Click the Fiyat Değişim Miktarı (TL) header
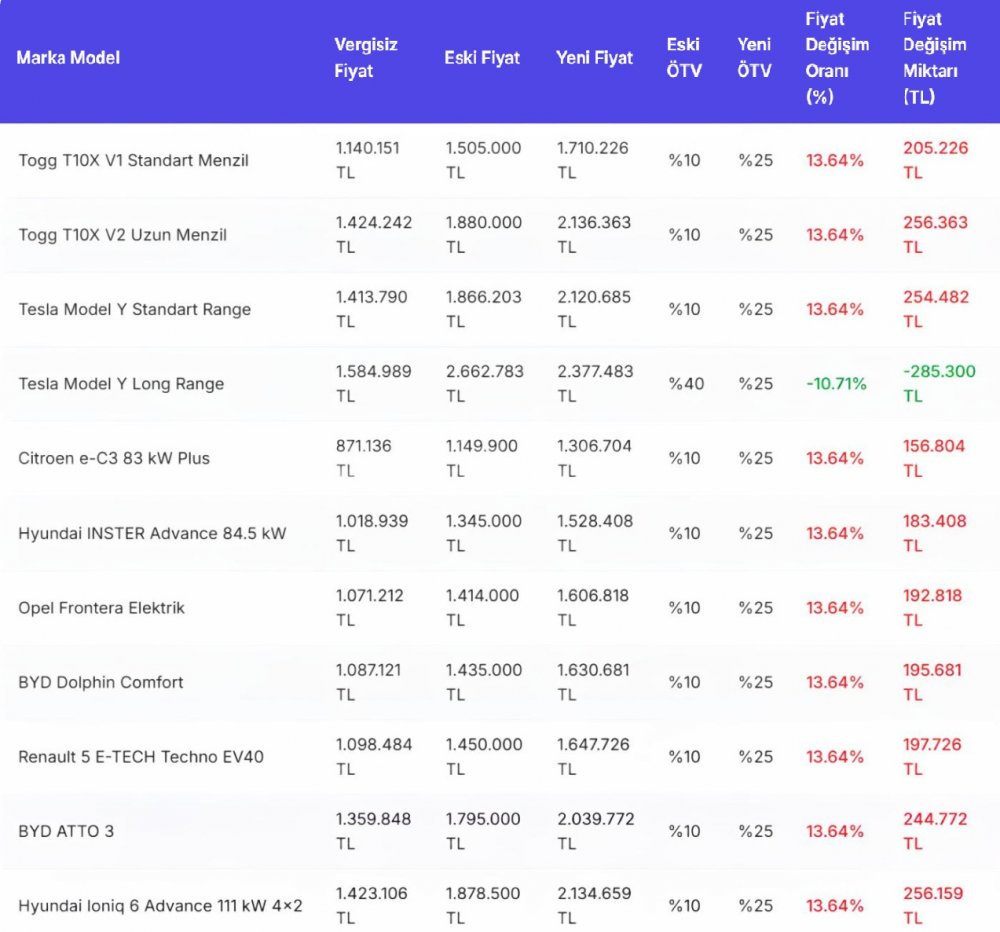Viewport: 1000px width, 932px height. pos(934,58)
